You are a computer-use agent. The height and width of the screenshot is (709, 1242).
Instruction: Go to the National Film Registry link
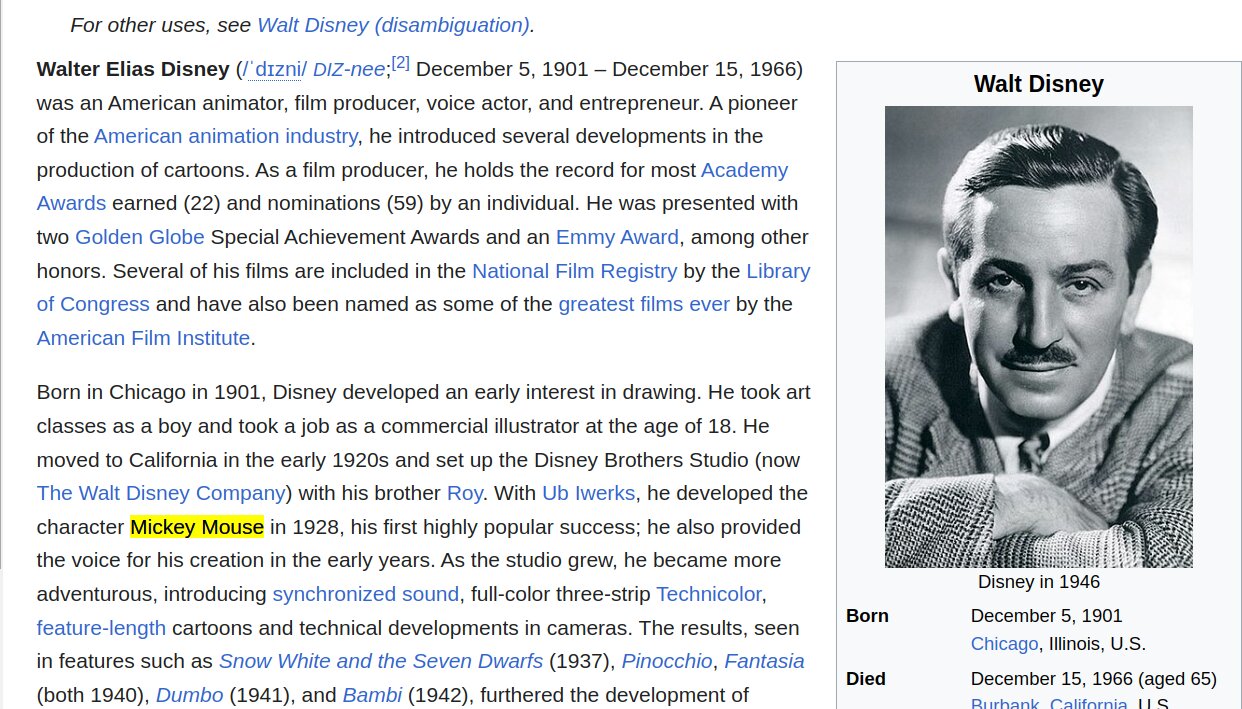click(x=574, y=271)
